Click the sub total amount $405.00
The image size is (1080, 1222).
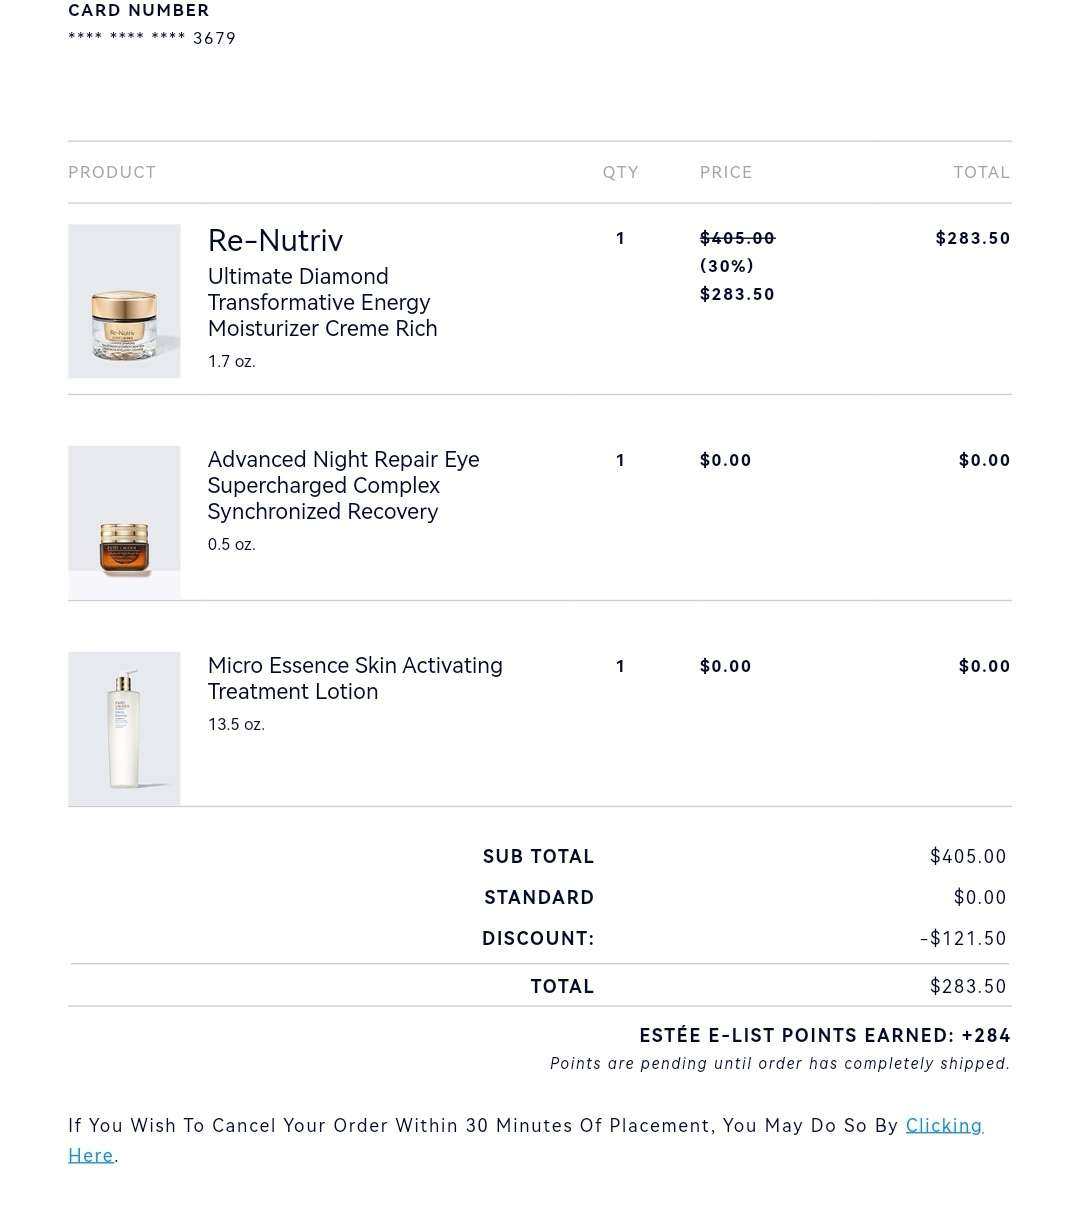pyautogui.click(x=968, y=856)
